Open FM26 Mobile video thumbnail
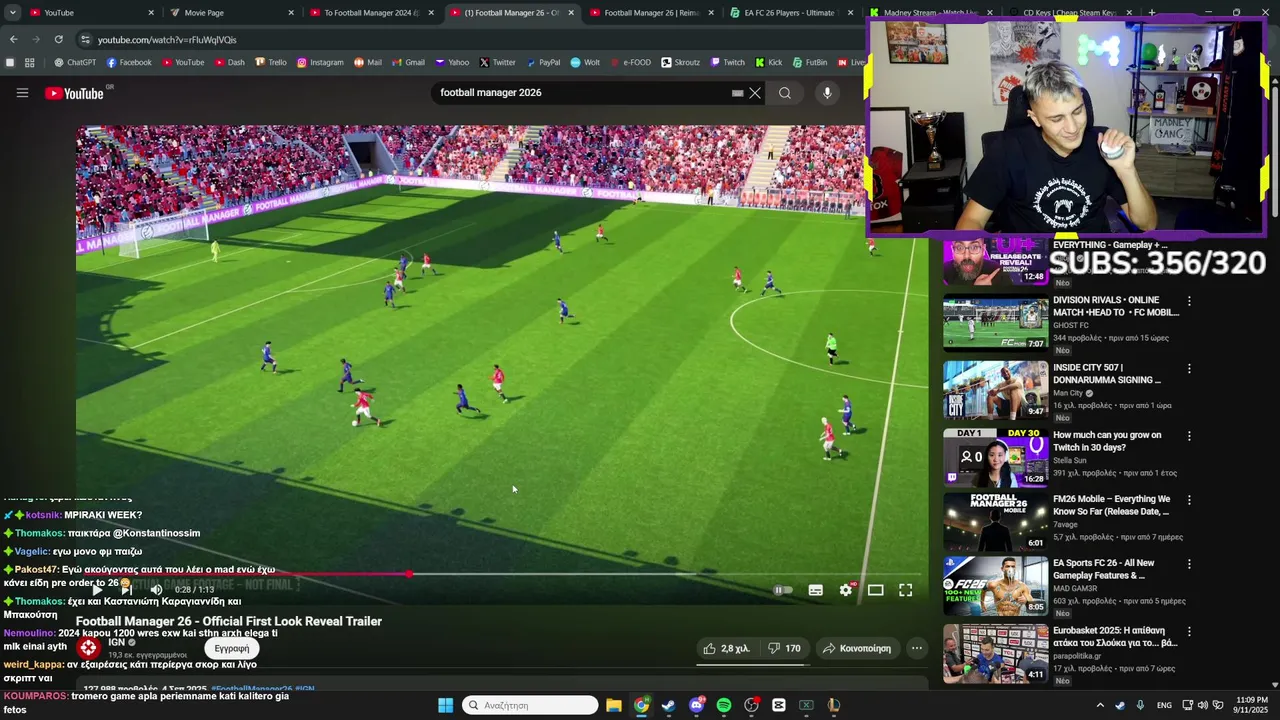The width and height of the screenshot is (1280, 720). coord(995,521)
